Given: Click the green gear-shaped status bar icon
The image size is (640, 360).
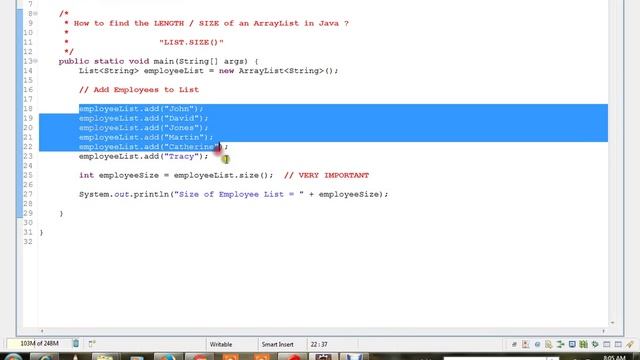Looking at the screenshot, I should point(596,344).
